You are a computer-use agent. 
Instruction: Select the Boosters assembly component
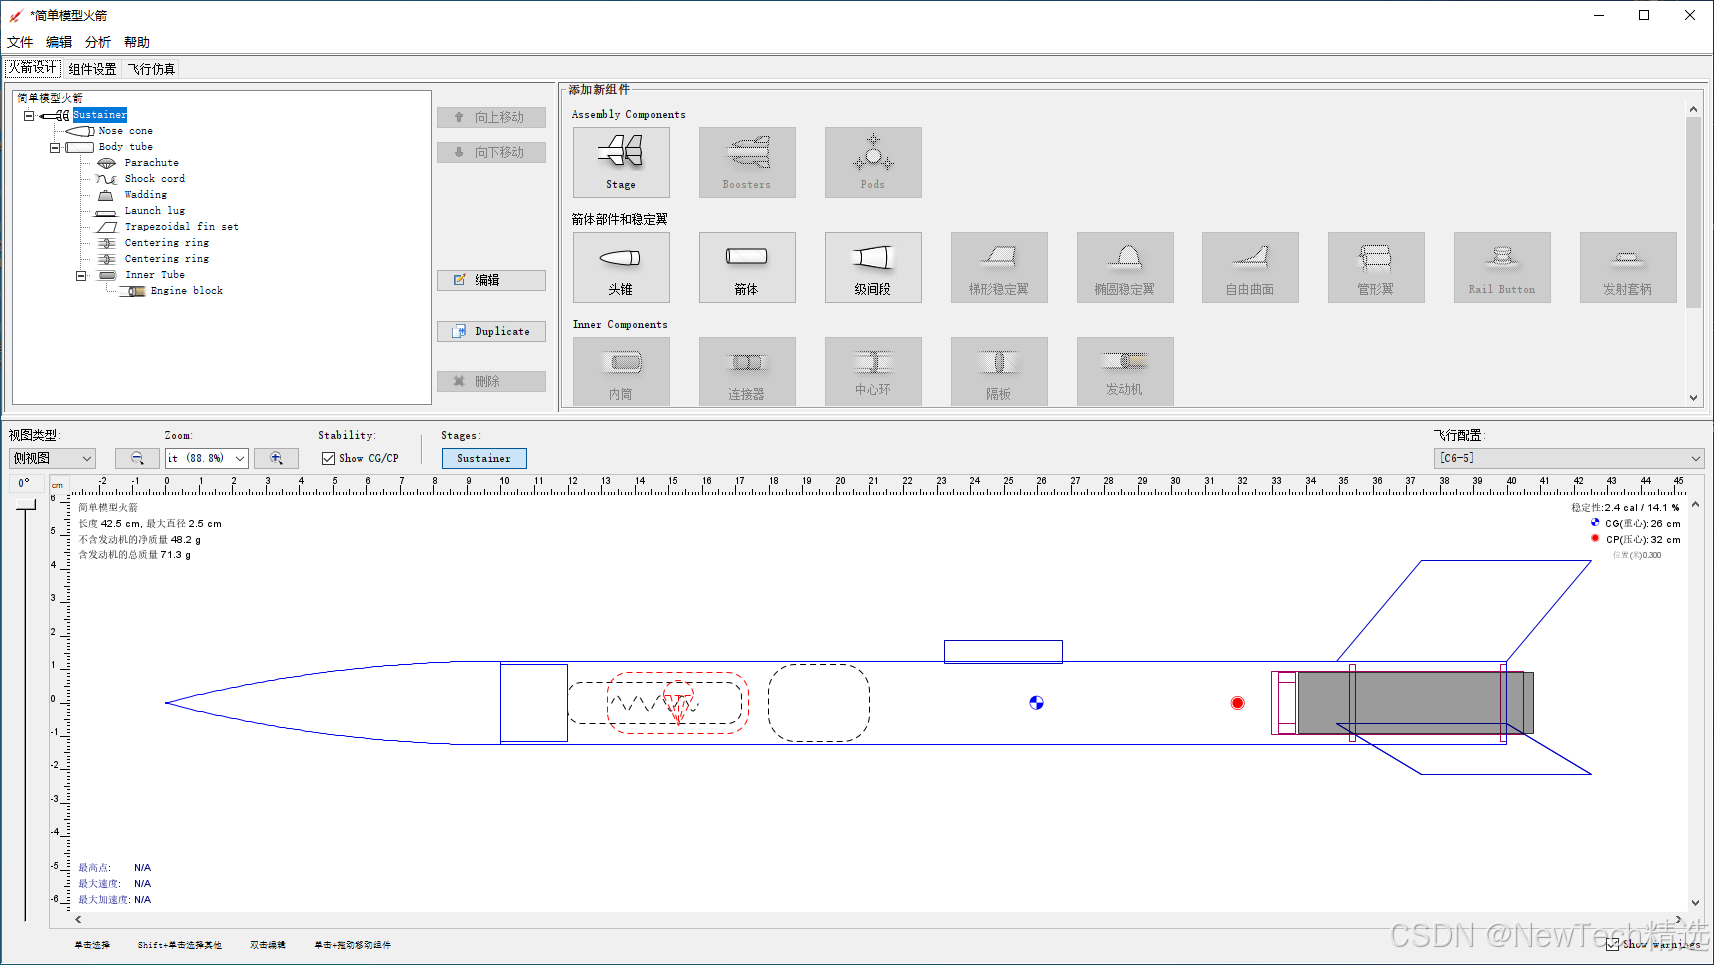pyautogui.click(x=747, y=162)
